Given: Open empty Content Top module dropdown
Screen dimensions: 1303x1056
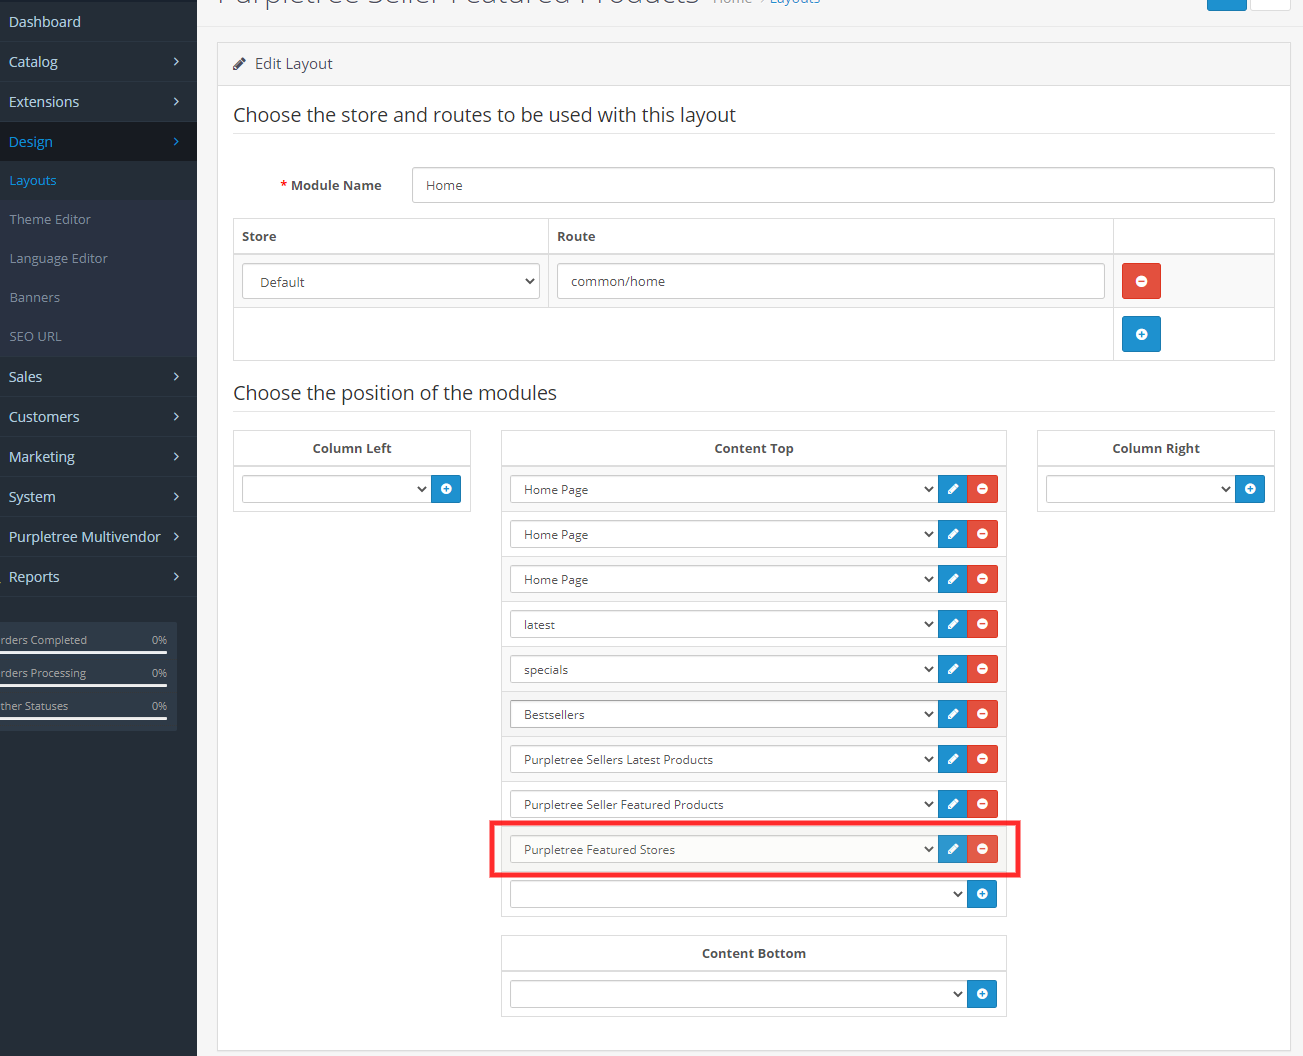Looking at the screenshot, I should 739,894.
